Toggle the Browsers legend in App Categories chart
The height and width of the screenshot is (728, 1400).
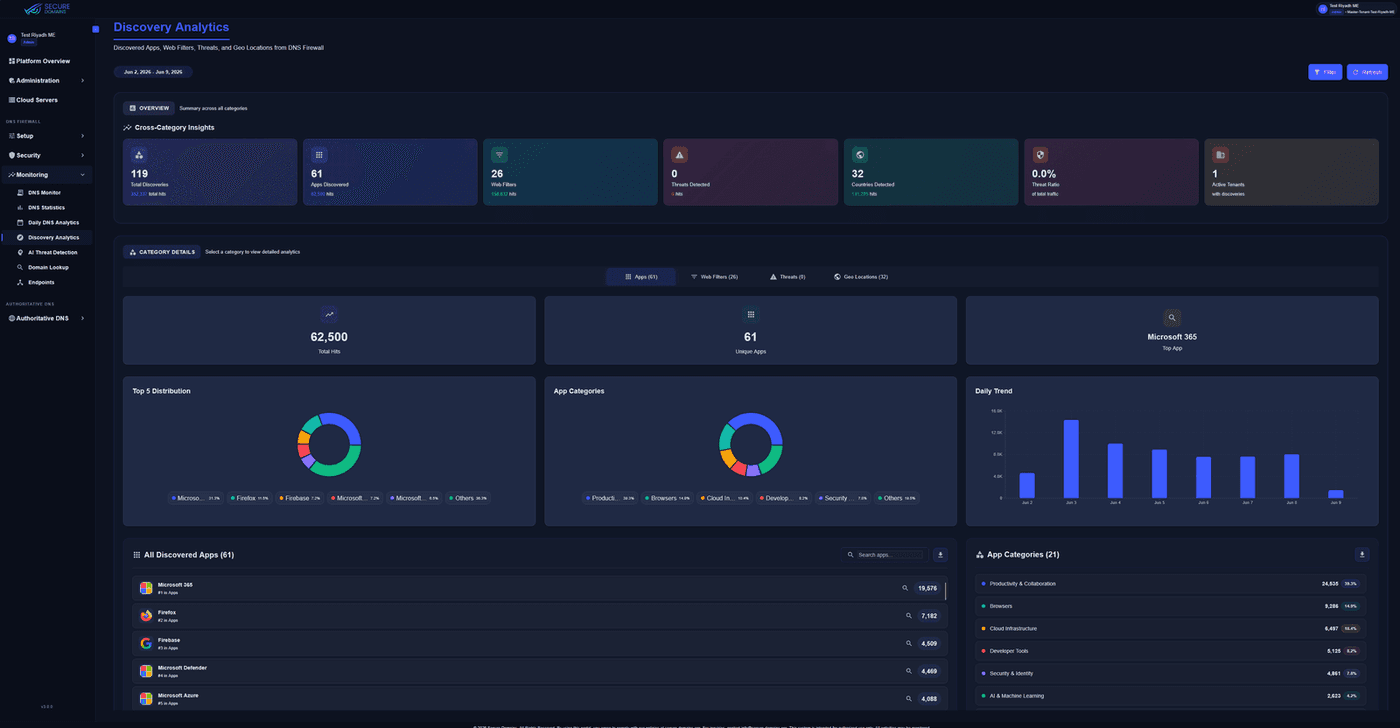pos(667,498)
